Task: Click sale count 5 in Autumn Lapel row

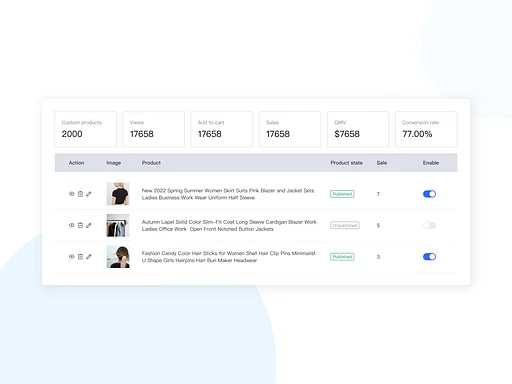Action: pos(378,225)
